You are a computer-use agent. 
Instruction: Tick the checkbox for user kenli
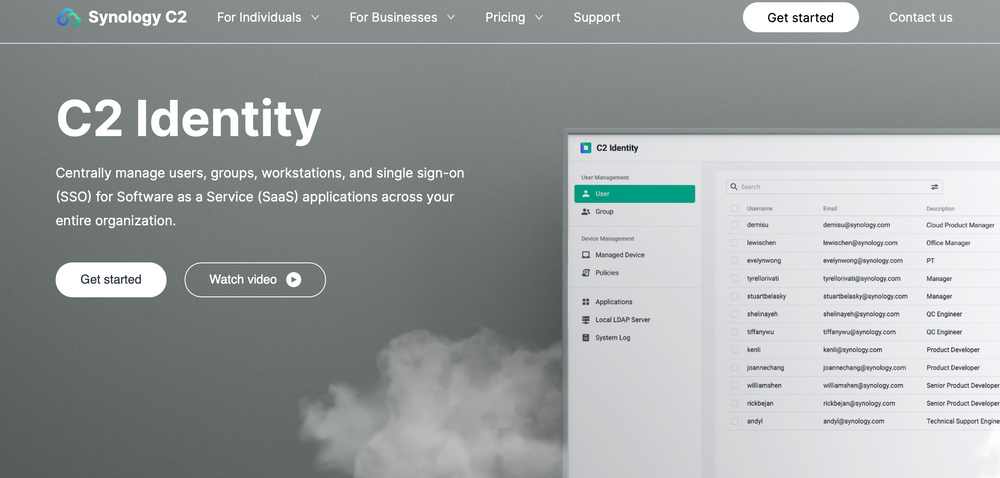pyautogui.click(x=734, y=350)
